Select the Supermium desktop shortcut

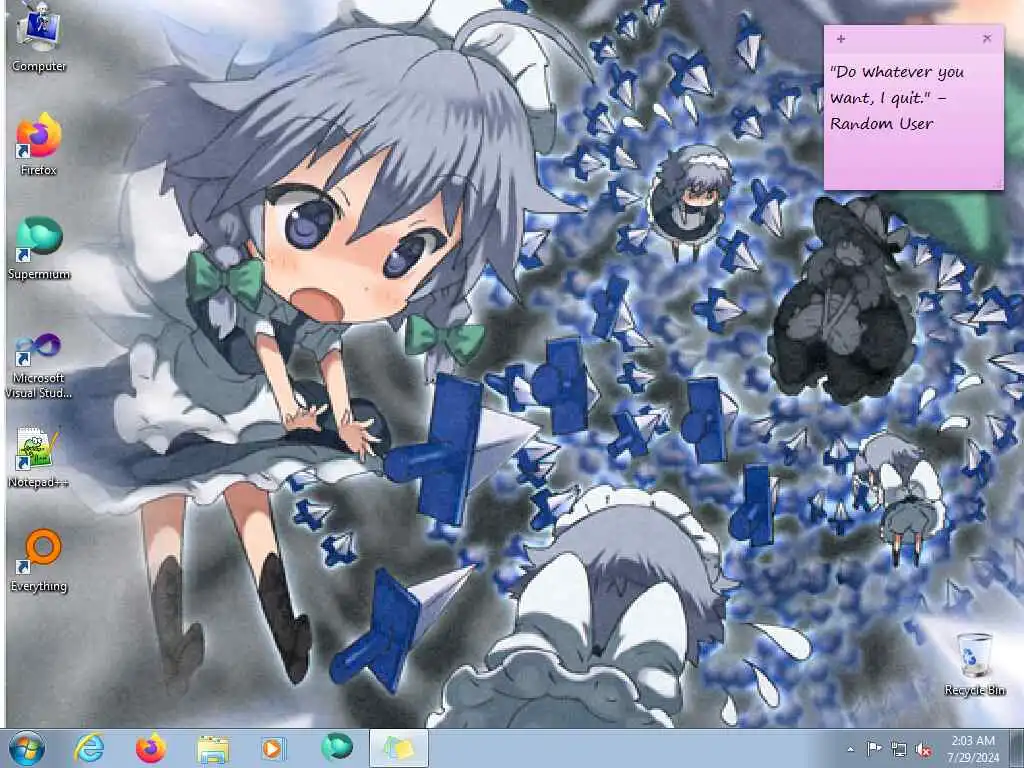click(x=39, y=248)
